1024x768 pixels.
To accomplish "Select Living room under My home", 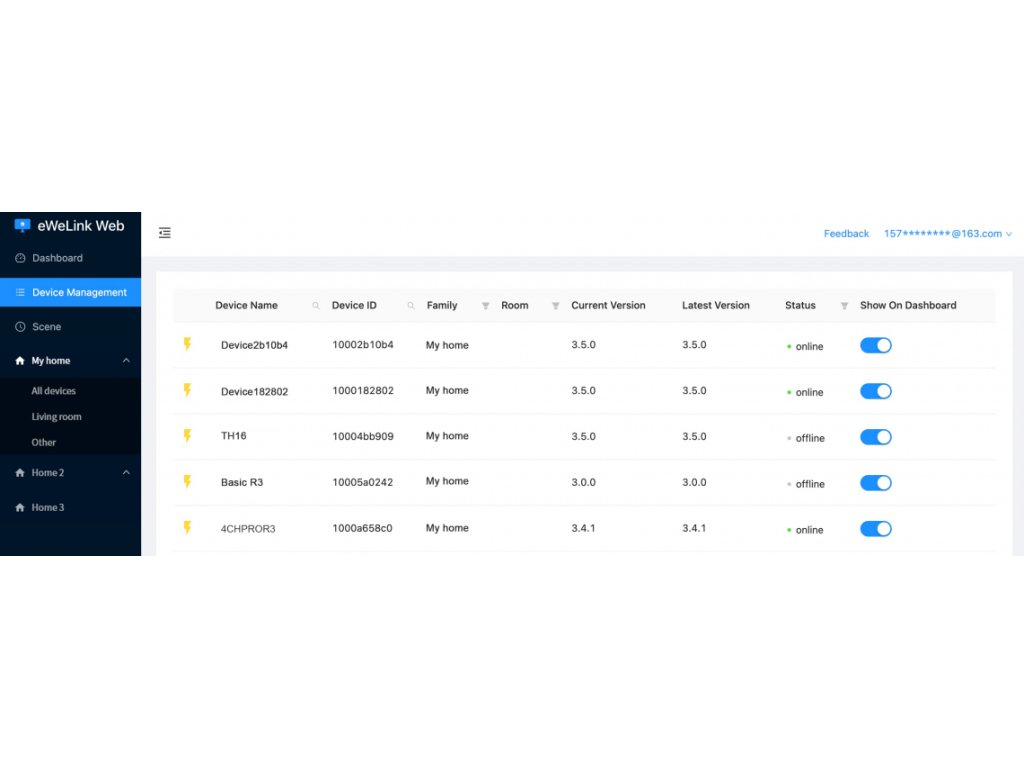I will [56, 417].
